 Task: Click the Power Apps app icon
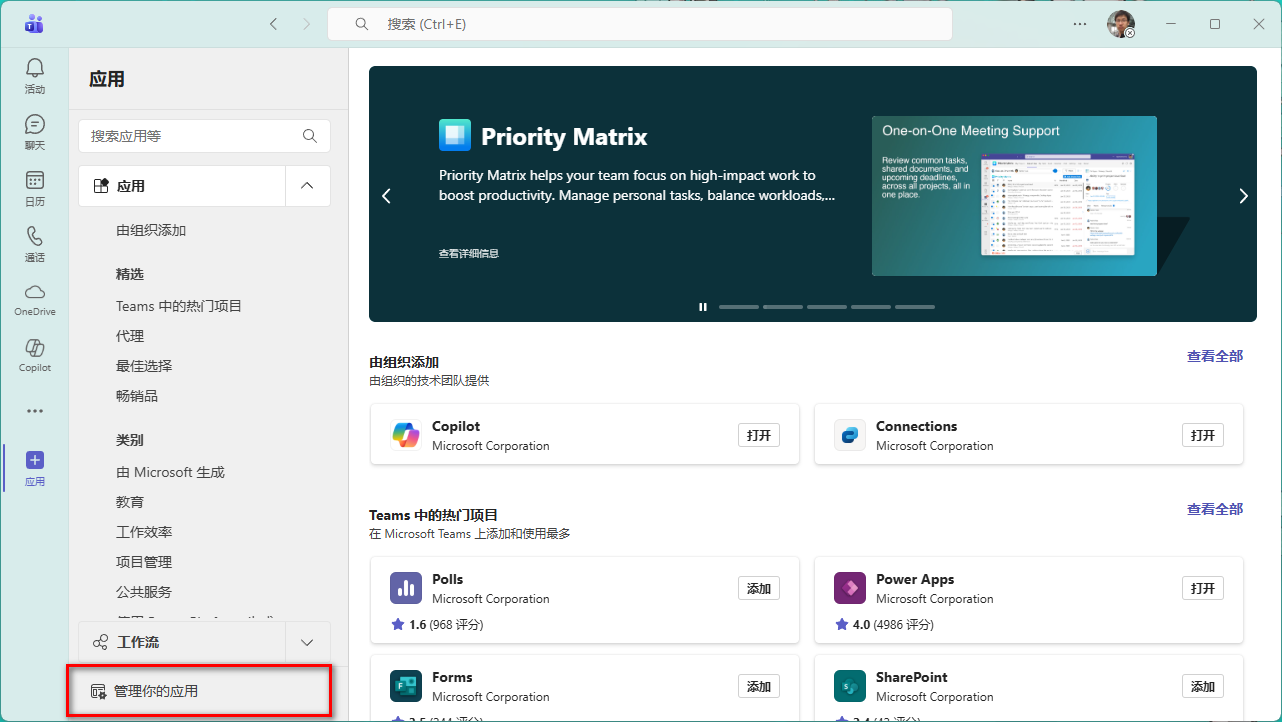click(x=850, y=588)
